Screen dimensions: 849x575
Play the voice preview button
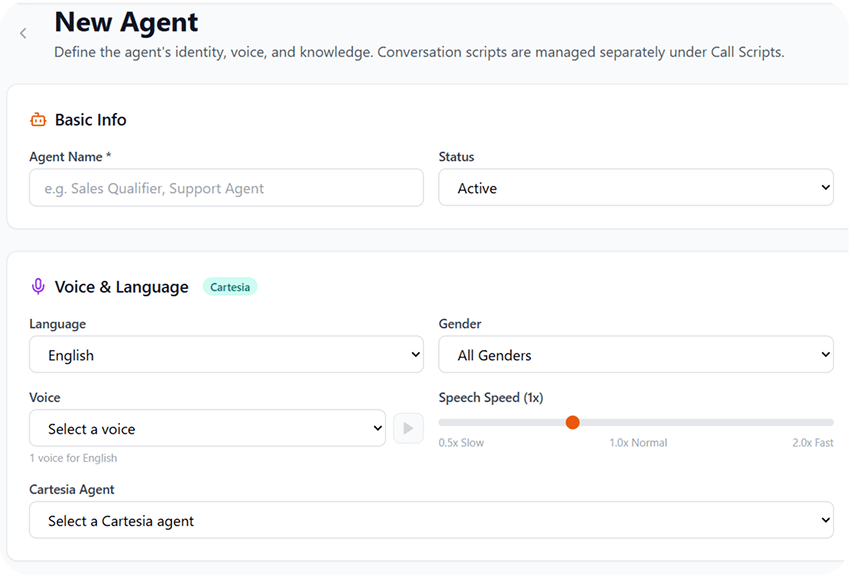[x=408, y=428]
